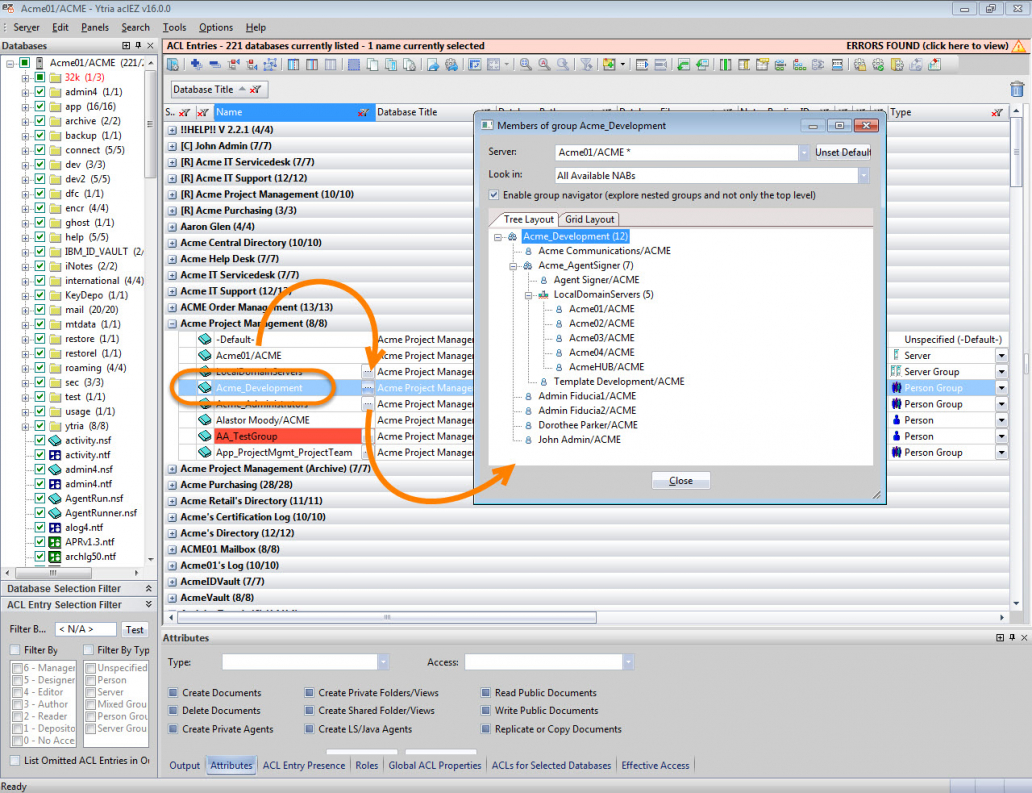Open the Tools menu
The height and width of the screenshot is (793, 1032).
(174, 27)
